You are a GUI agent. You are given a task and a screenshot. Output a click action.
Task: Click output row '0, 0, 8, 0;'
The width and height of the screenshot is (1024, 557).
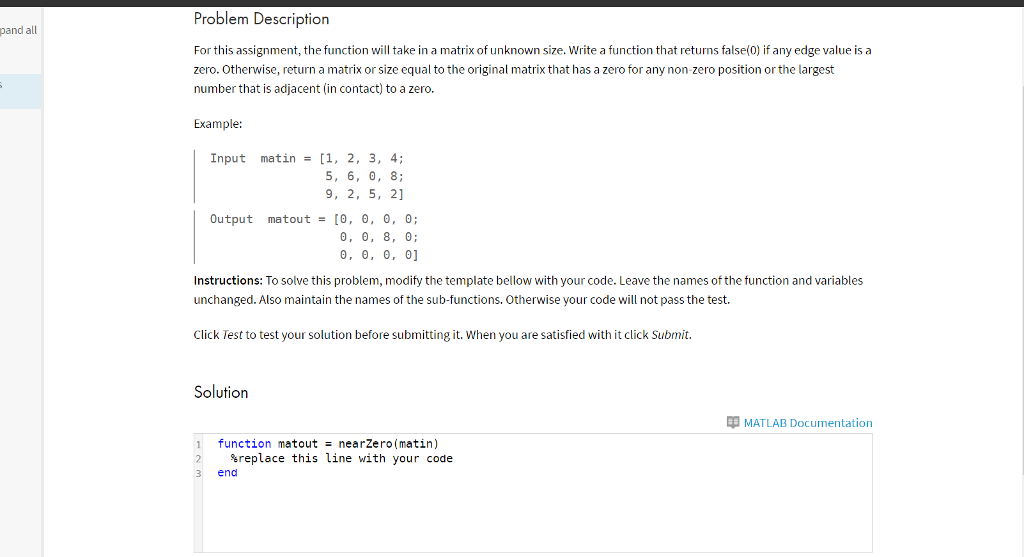tap(379, 237)
